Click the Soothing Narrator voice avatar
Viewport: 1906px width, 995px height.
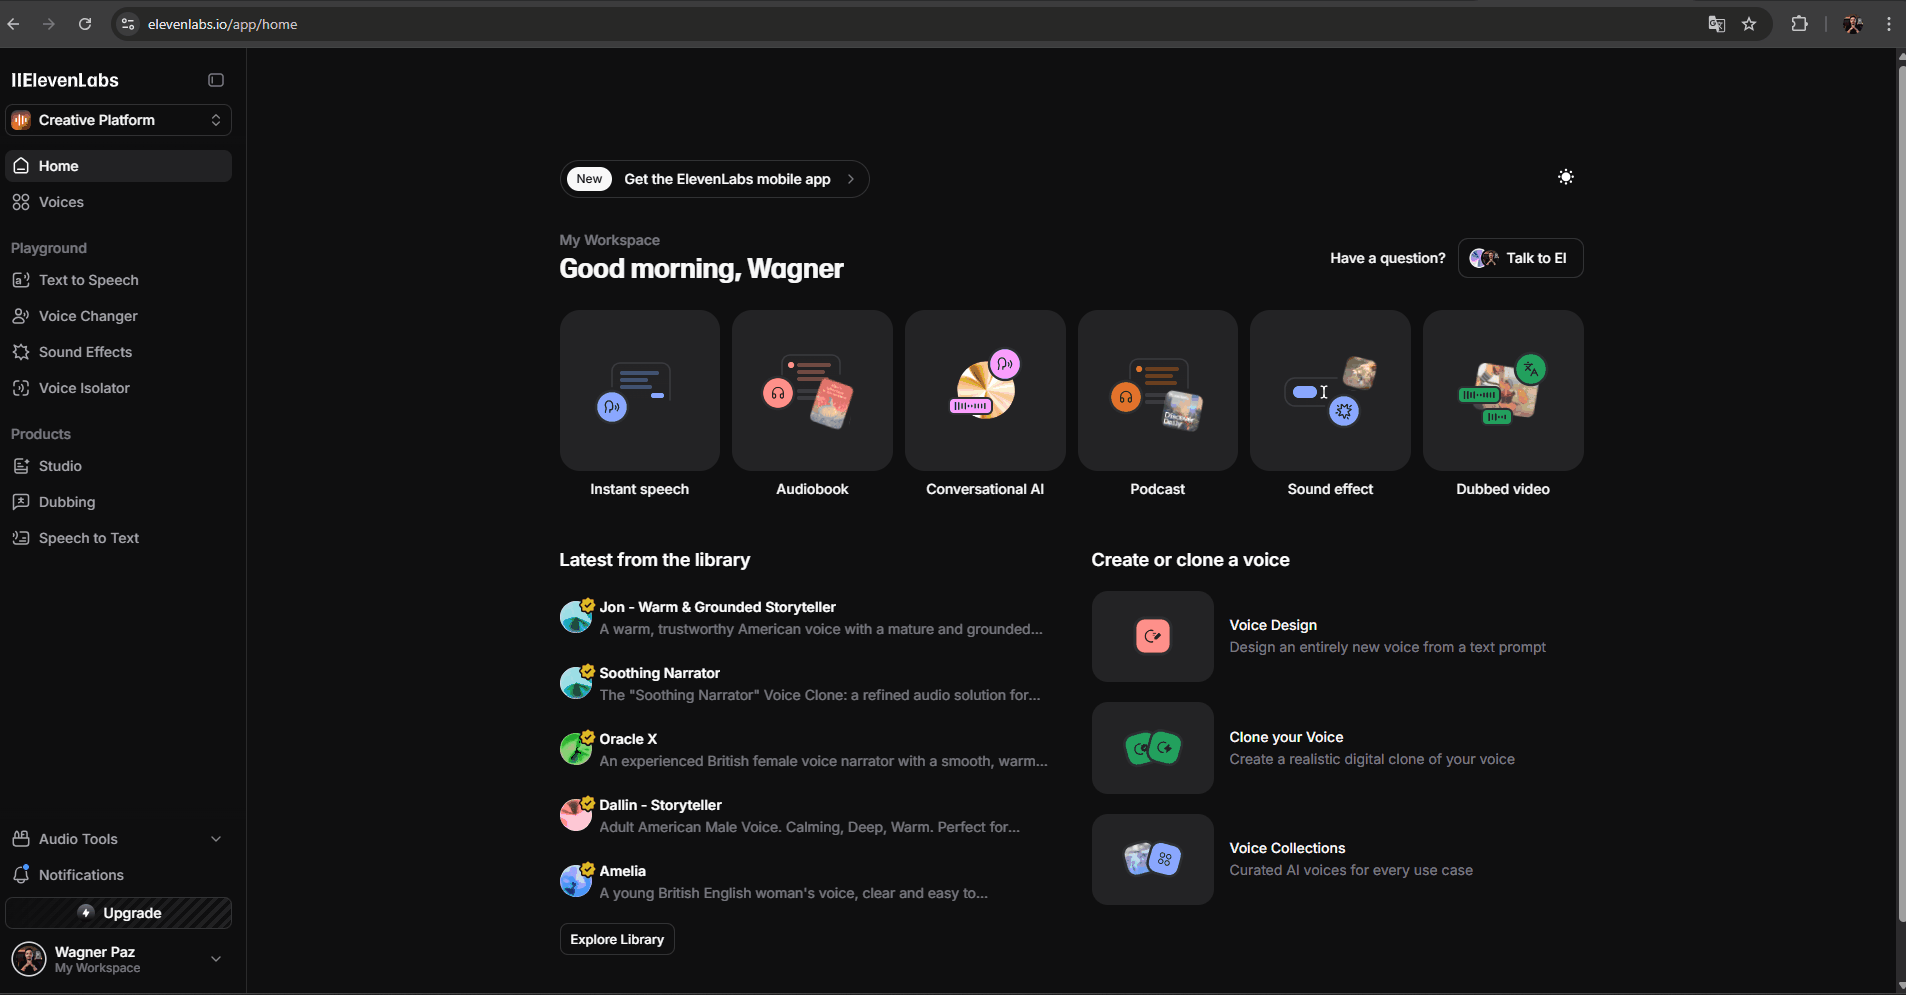click(576, 683)
